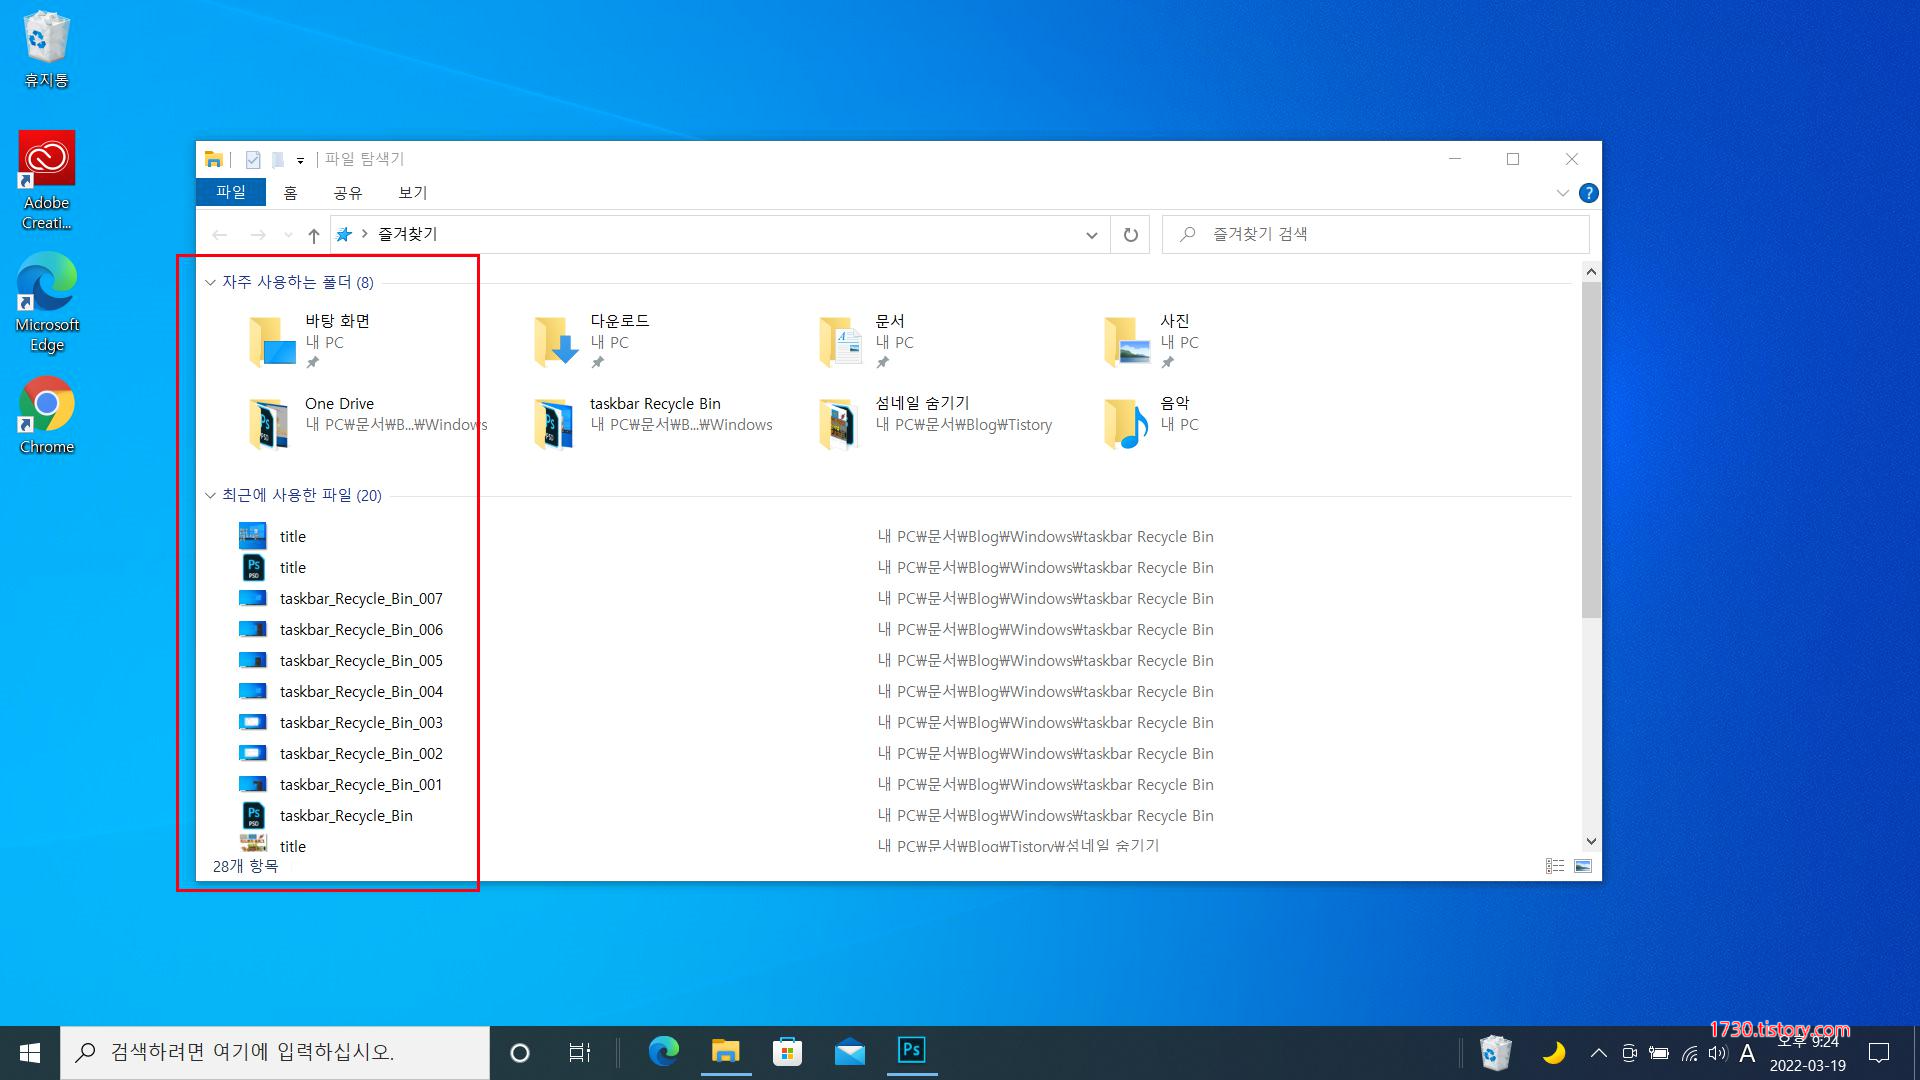Open the 보기 ribbon tab
The image size is (1920, 1080).
click(412, 193)
